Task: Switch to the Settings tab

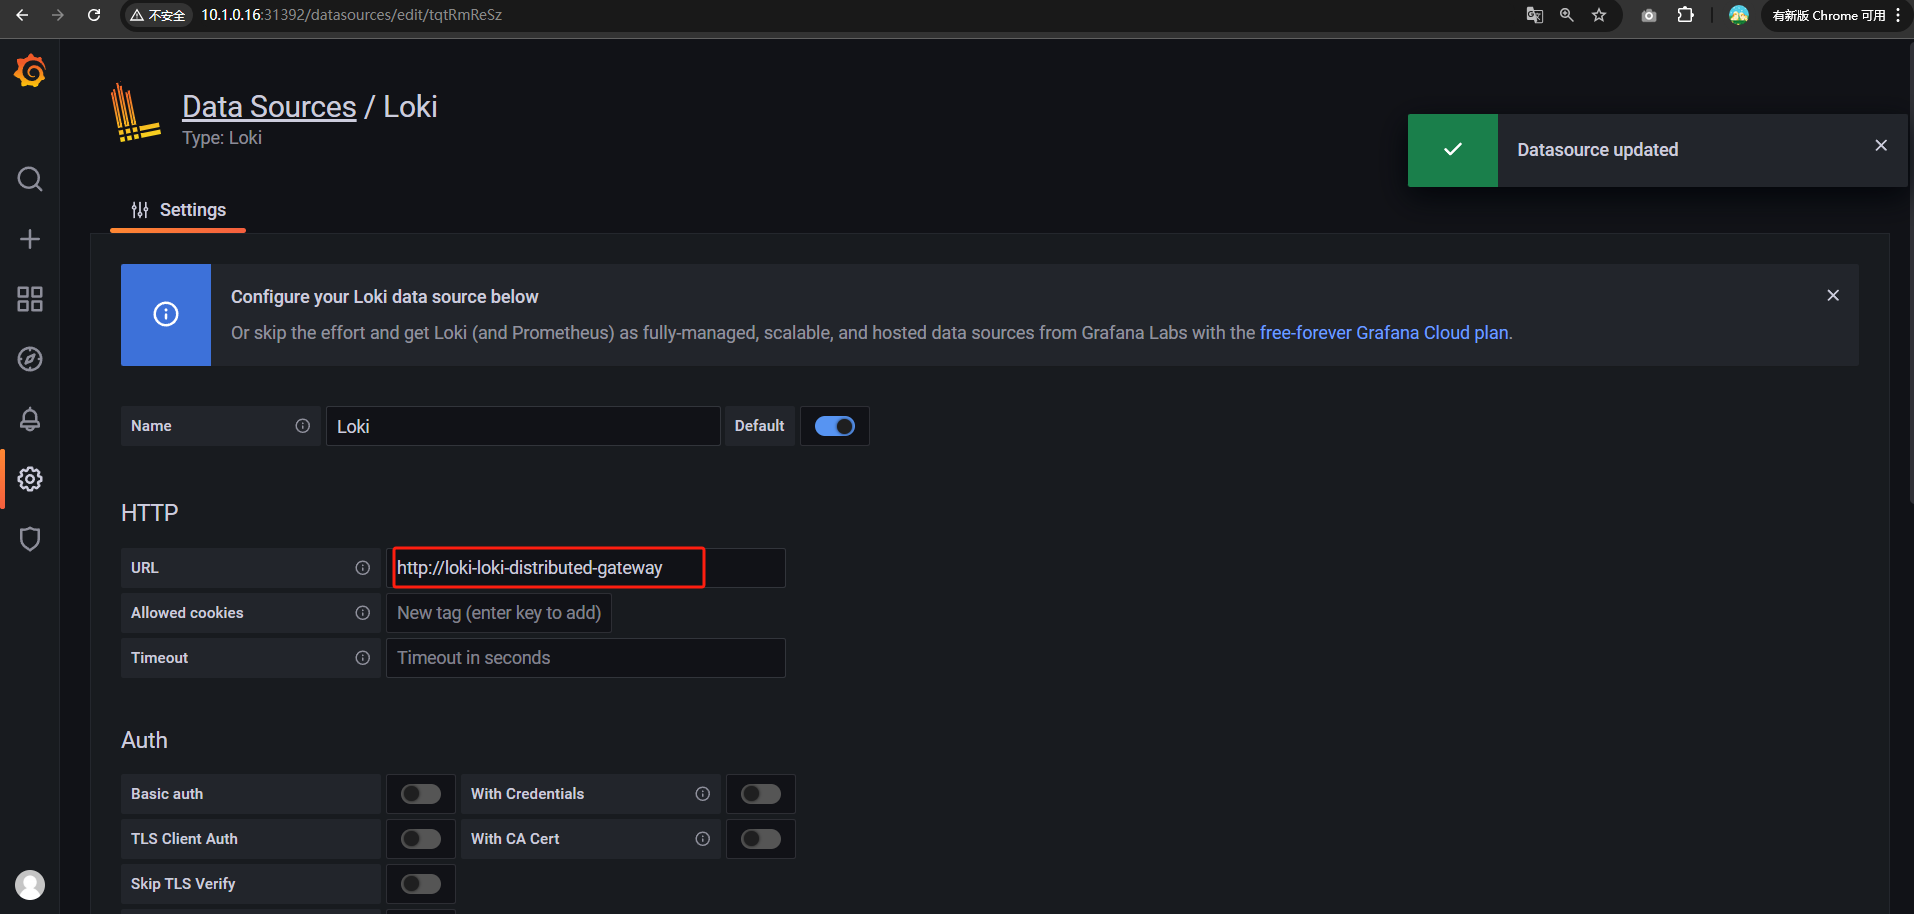Action: click(x=178, y=210)
